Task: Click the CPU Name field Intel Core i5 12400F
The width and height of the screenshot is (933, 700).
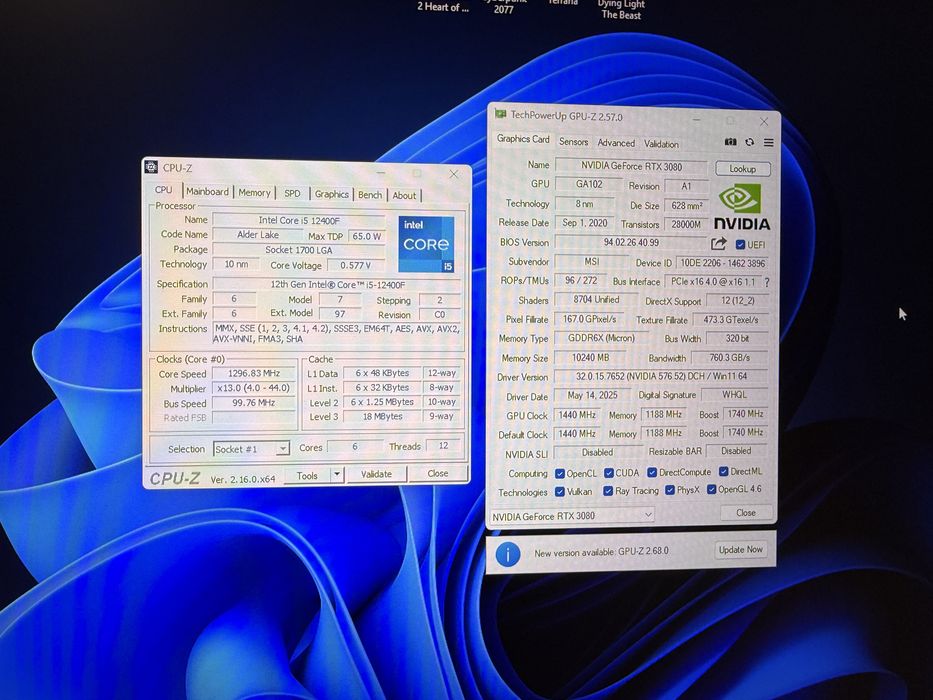Action: [299, 220]
